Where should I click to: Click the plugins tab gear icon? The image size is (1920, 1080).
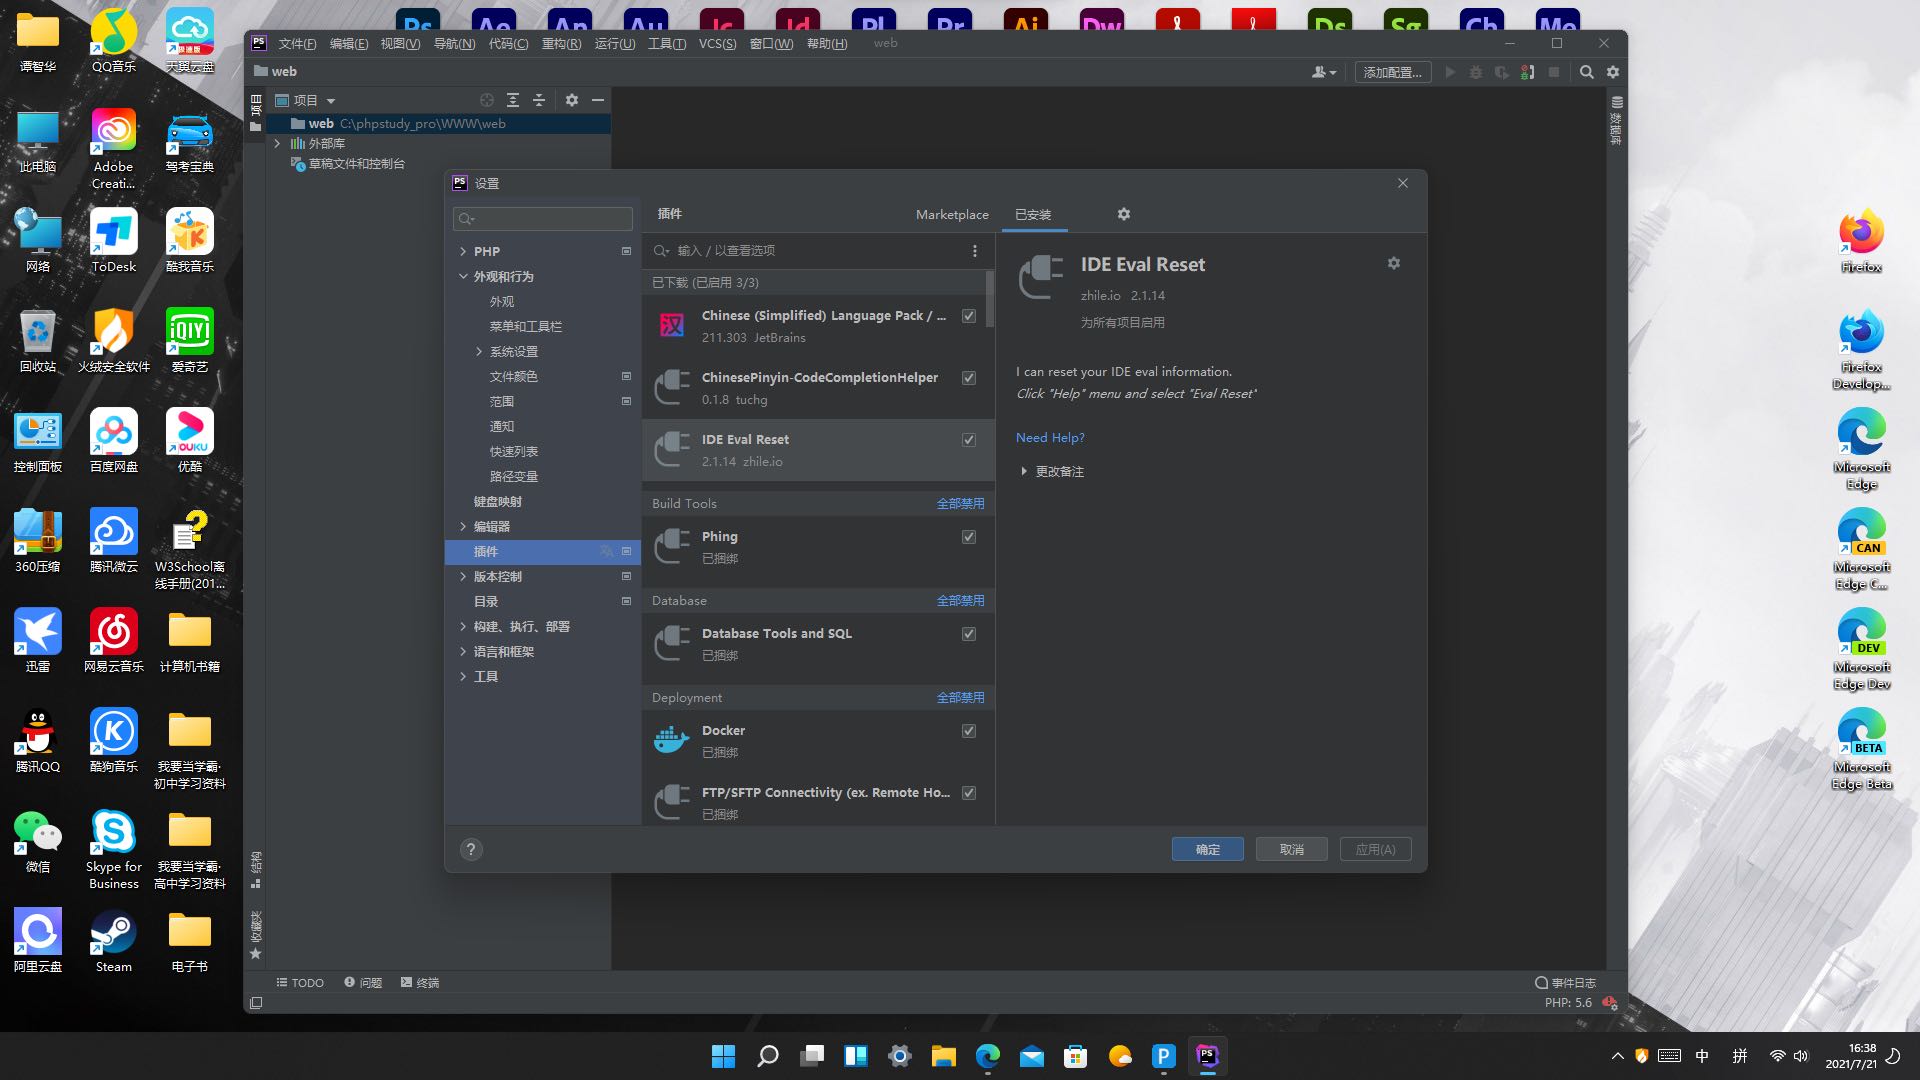pyautogui.click(x=1123, y=214)
